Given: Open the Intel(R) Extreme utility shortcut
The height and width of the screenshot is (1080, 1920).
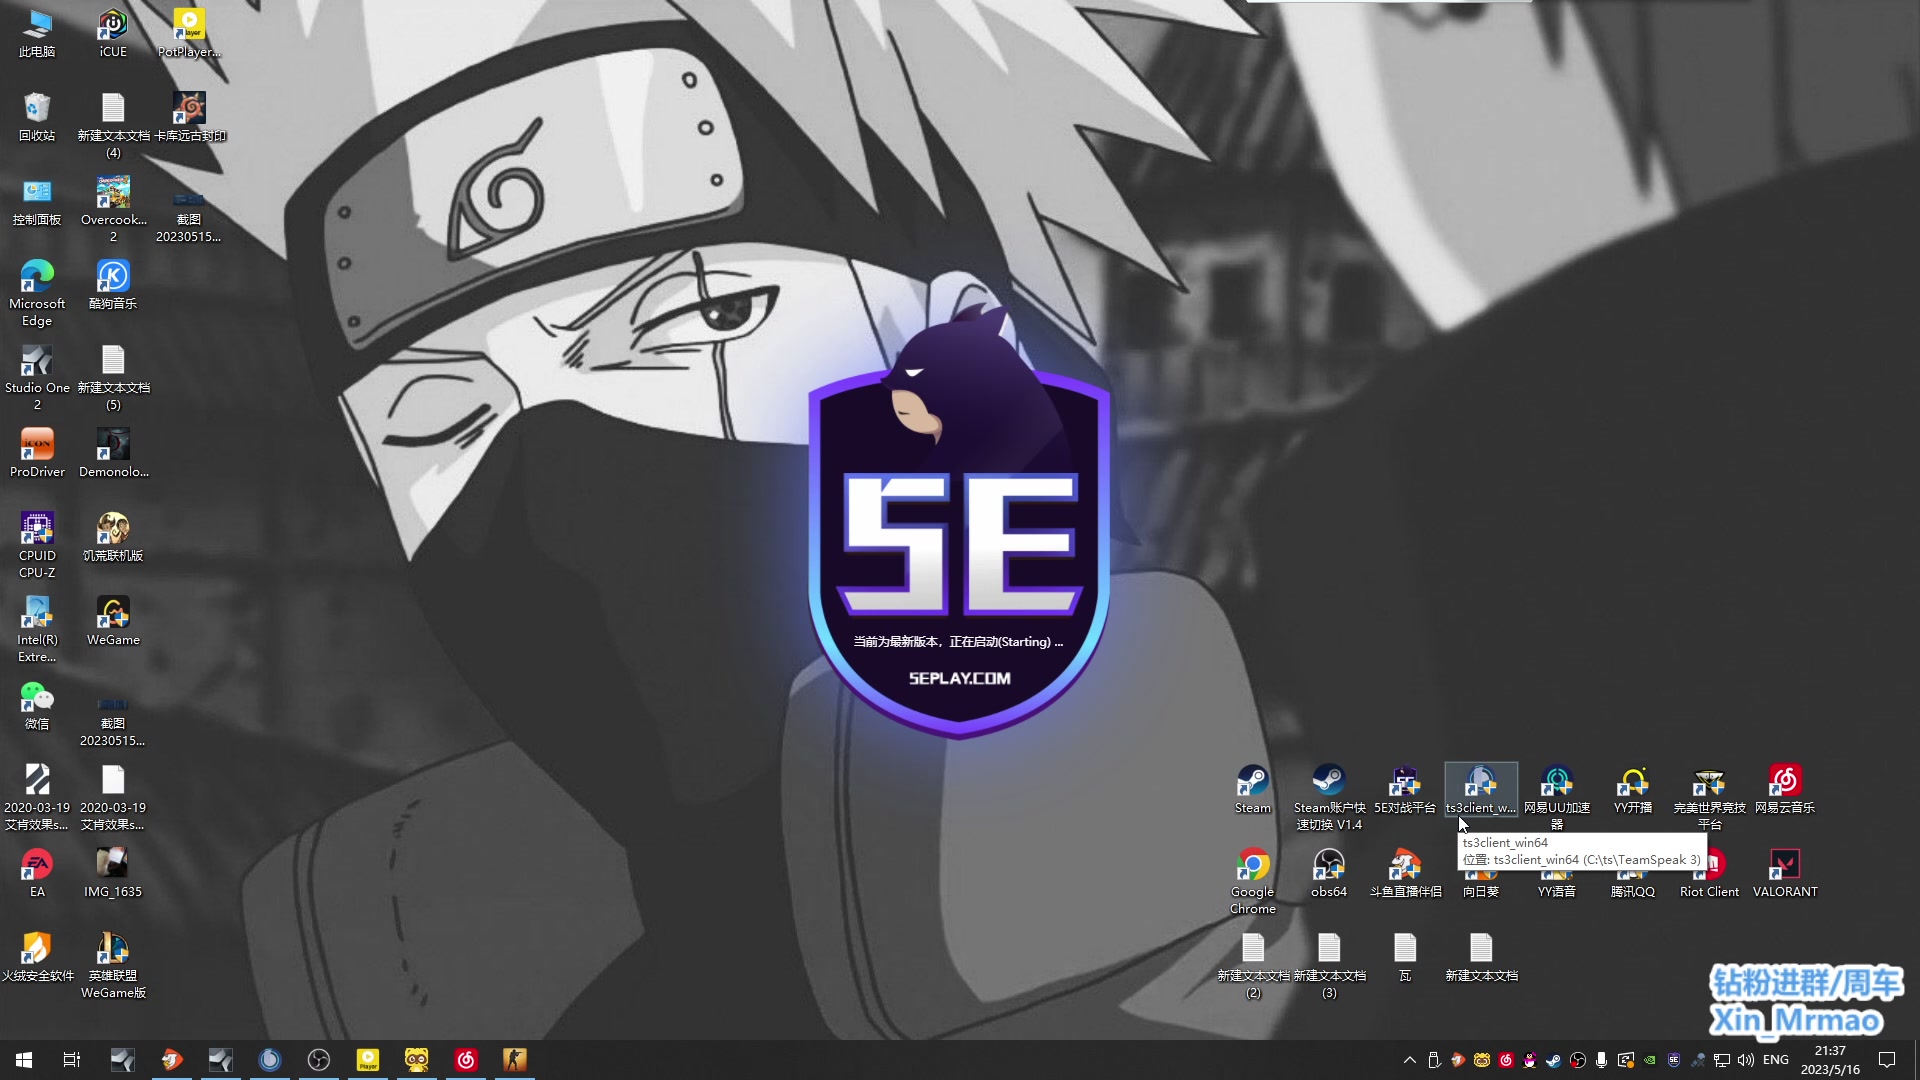Looking at the screenshot, I should [x=37, y=629].
